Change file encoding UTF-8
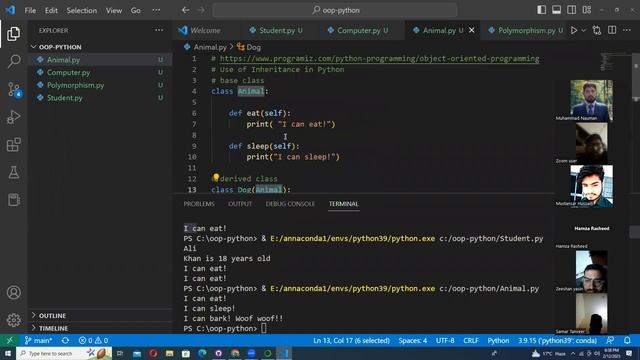 (444, 340)
